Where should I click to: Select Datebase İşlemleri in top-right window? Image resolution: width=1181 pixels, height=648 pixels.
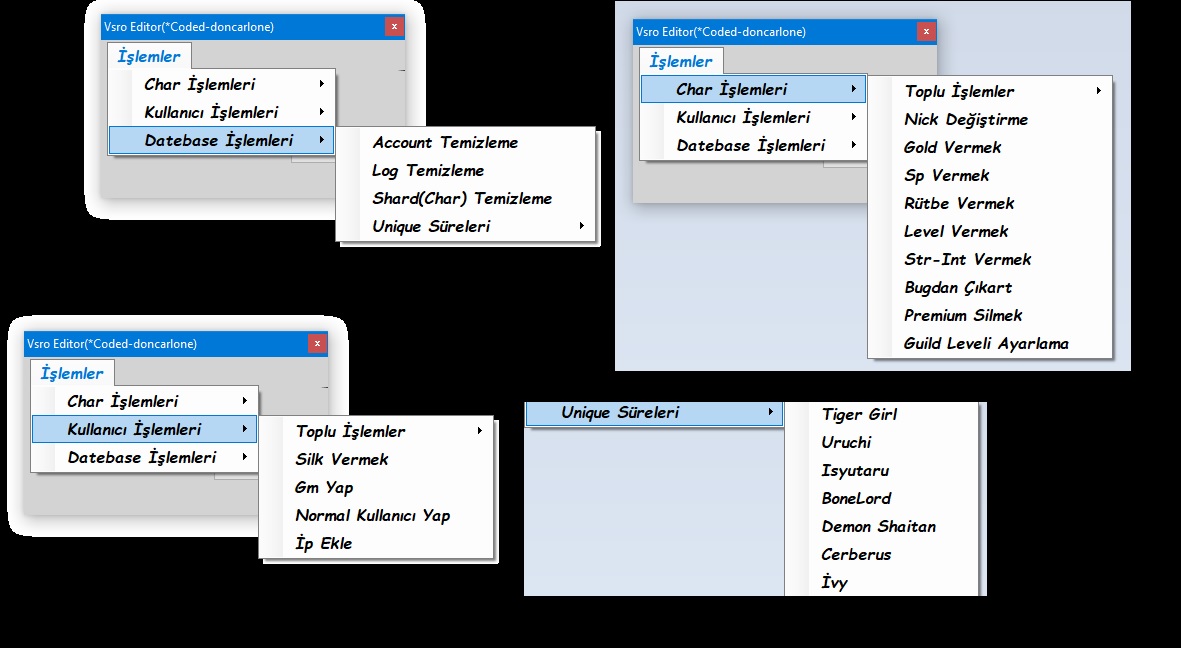click(x=753, y=145)
